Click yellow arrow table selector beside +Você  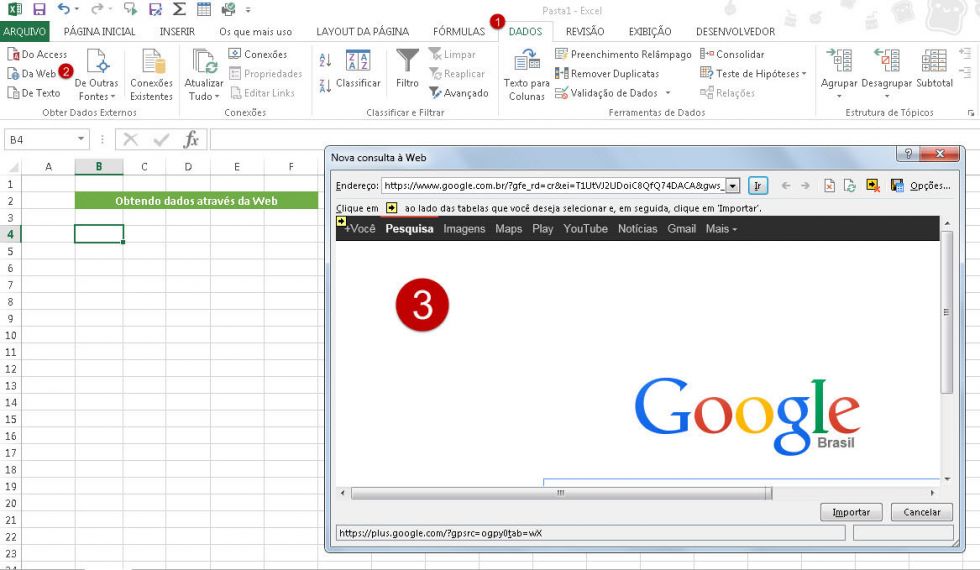(341, 221)
